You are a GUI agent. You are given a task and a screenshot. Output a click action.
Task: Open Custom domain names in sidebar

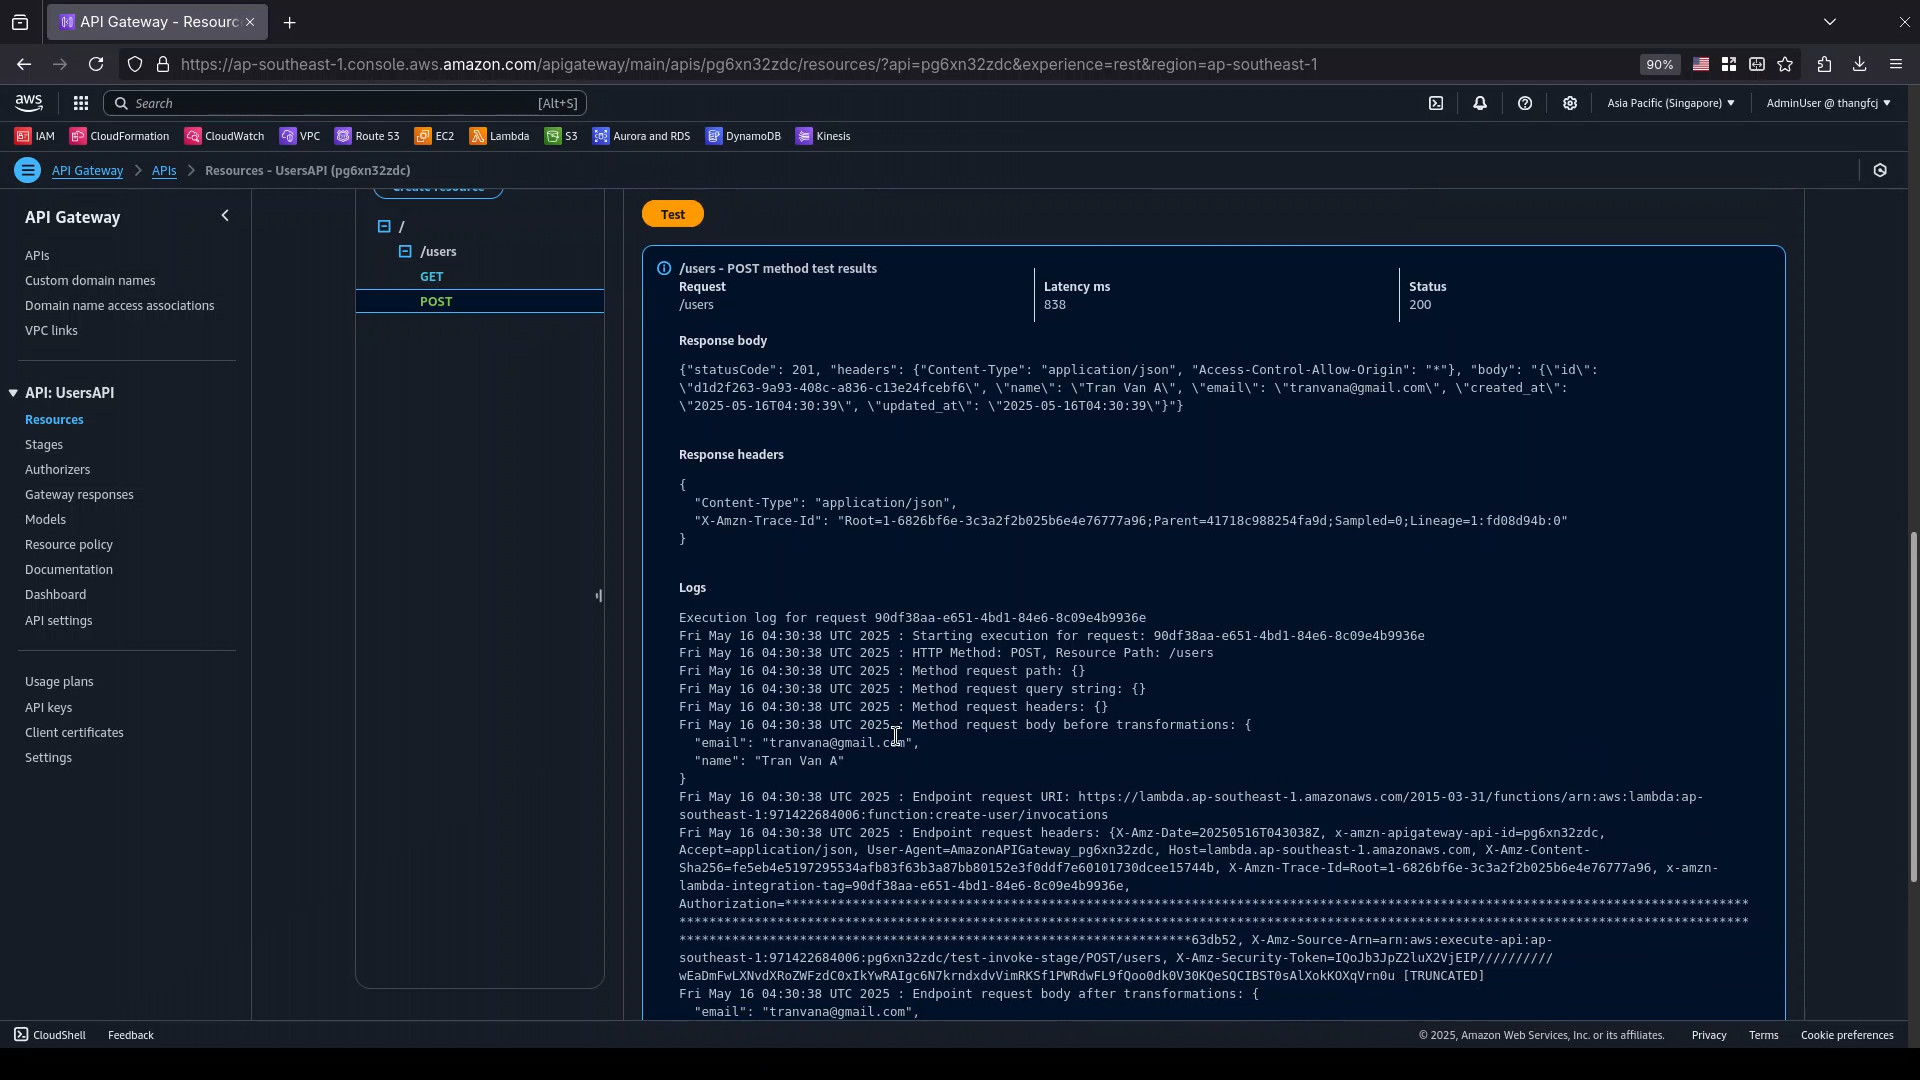[x=90, y=281]
